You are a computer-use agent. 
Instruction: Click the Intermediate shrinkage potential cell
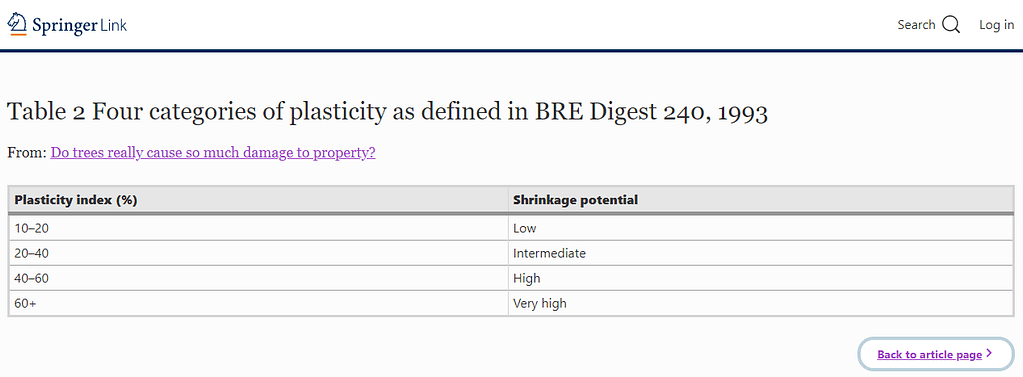[x=761, y=253]
